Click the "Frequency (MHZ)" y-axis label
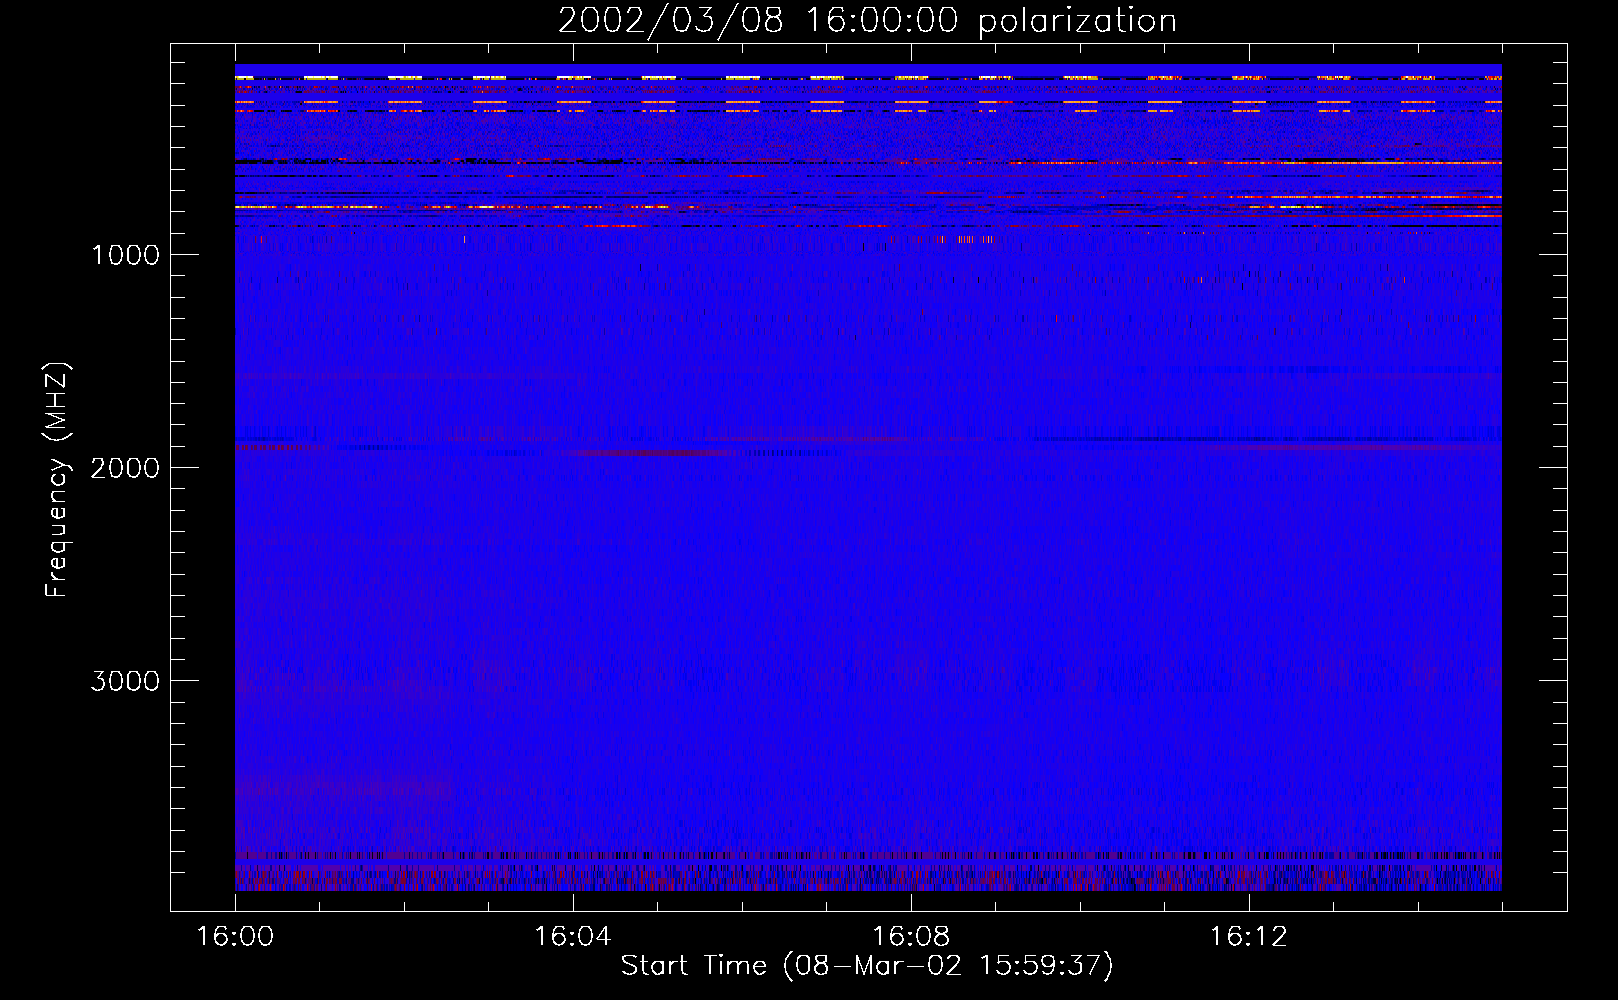Viewport: 1618px width, 1000px height. [x=58, y=480]
